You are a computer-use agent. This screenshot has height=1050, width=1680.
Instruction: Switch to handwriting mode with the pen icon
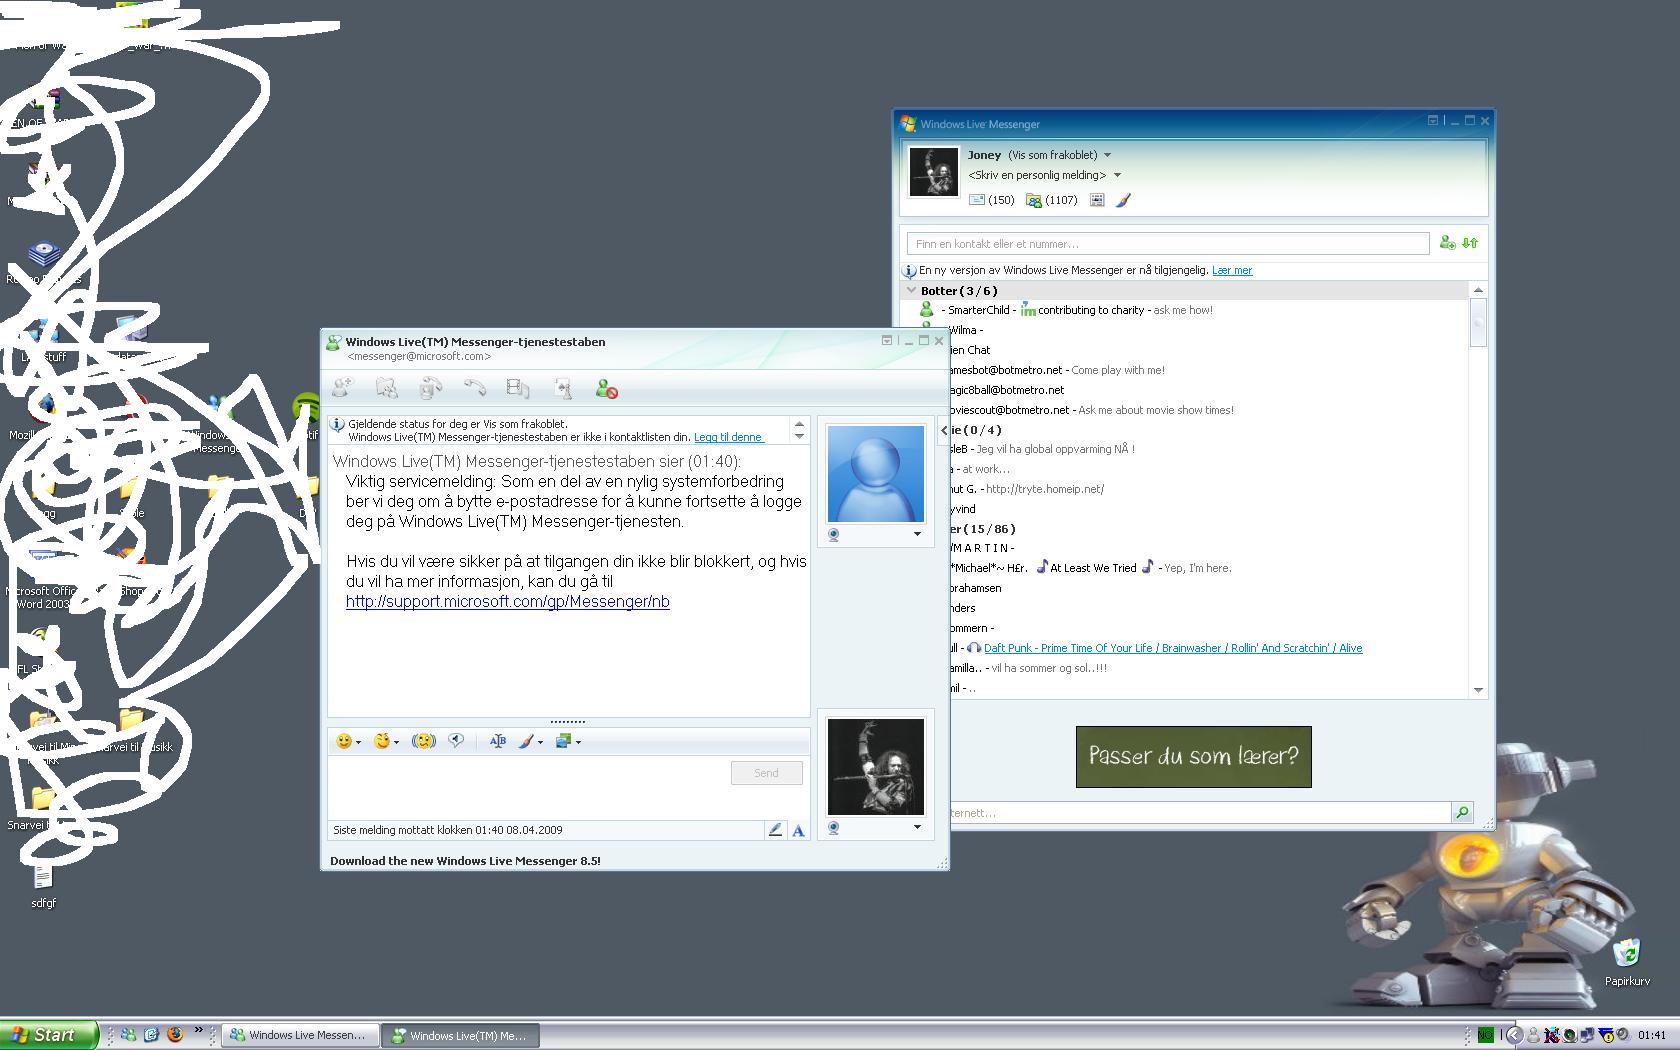click(775, 830)
